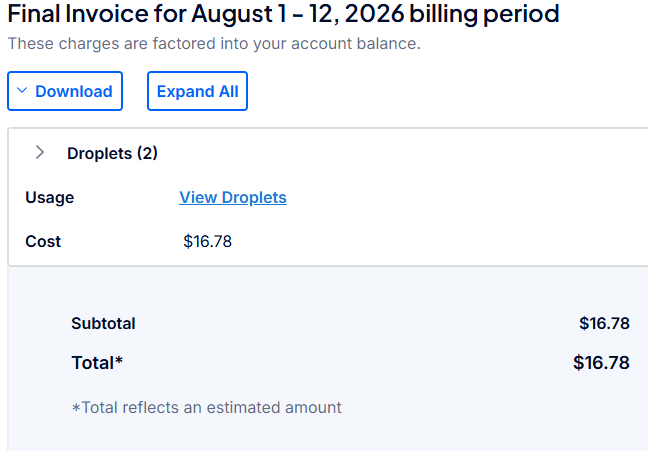Open the View Droplets link
The width and height of the screenshot is (648, 451).
233,198
